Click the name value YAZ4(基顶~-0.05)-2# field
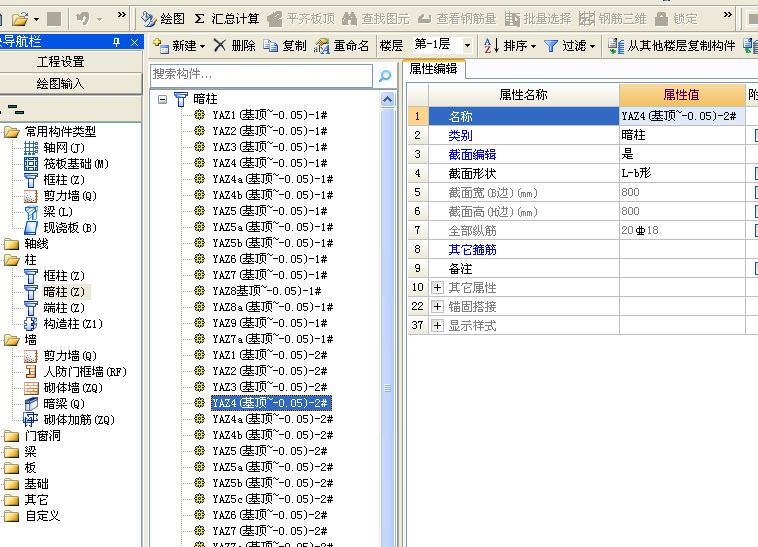Viewport: 758px width, 547px height. pos(682,116)
